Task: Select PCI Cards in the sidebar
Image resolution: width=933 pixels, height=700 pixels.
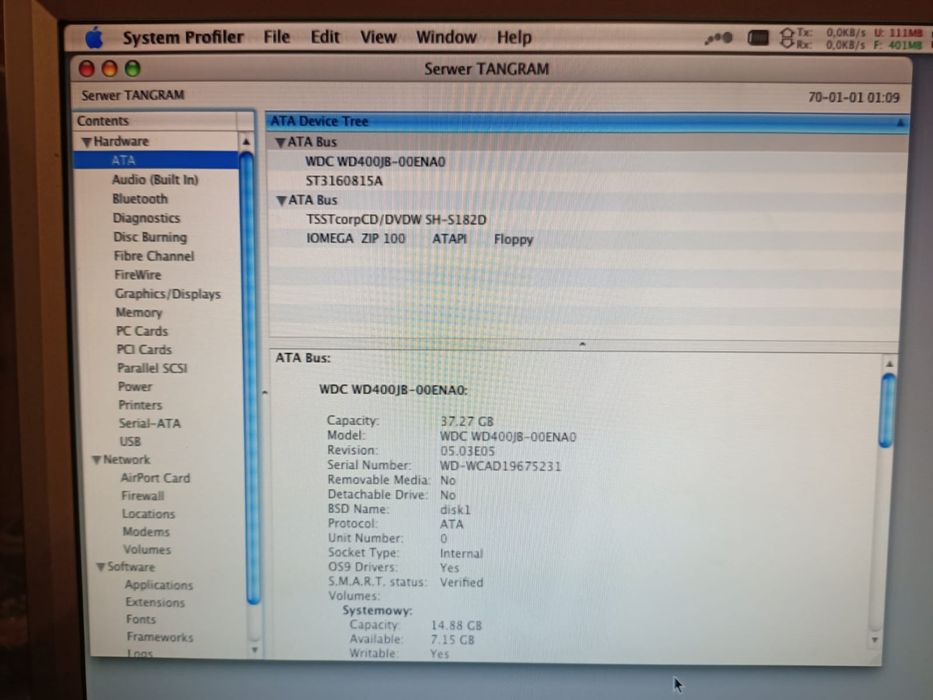Action: click(144, 349)
